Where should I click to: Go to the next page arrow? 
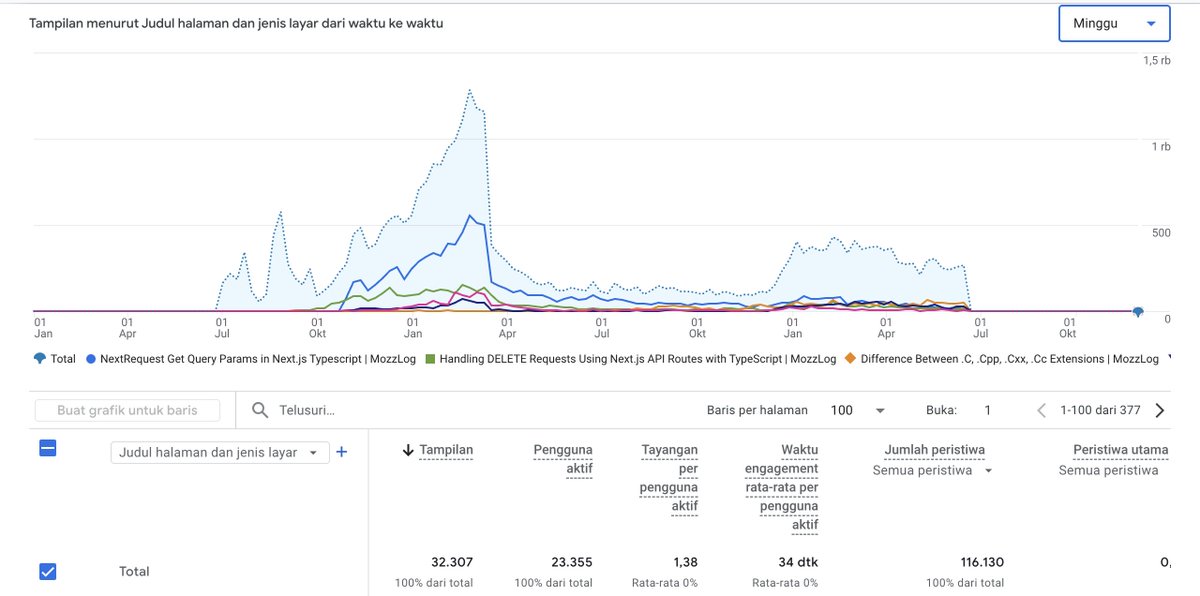click(1160, 410)
